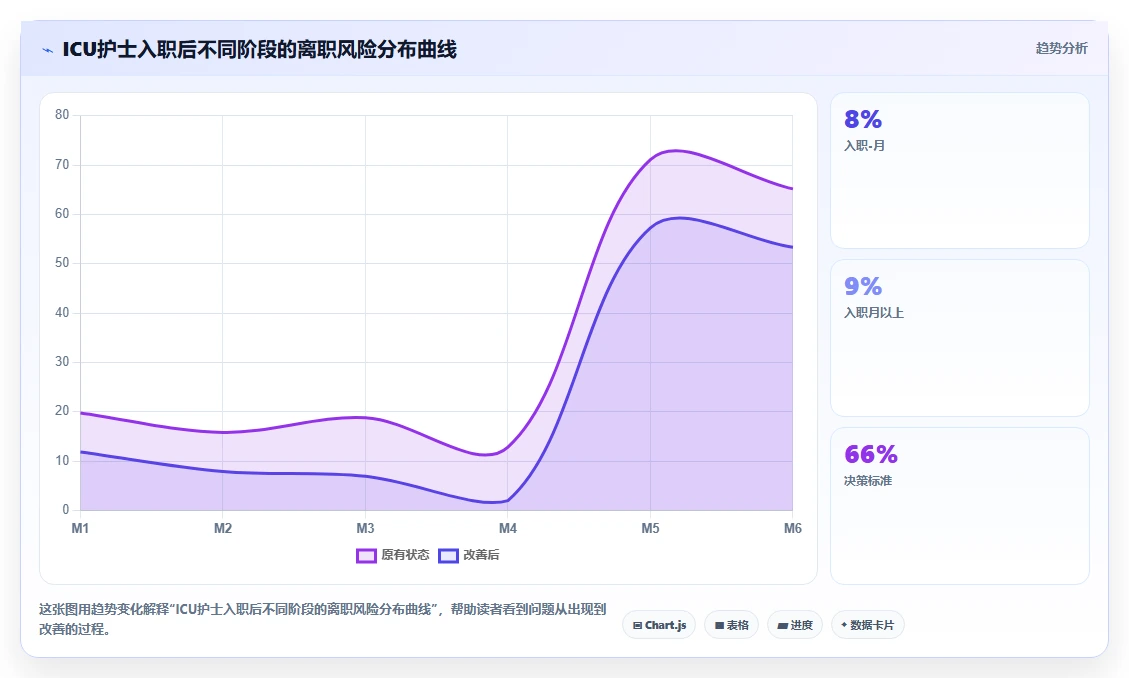1129x678 pixels.
Task: Click the 趋势分析 label in the header
Action: (1061, 48)
